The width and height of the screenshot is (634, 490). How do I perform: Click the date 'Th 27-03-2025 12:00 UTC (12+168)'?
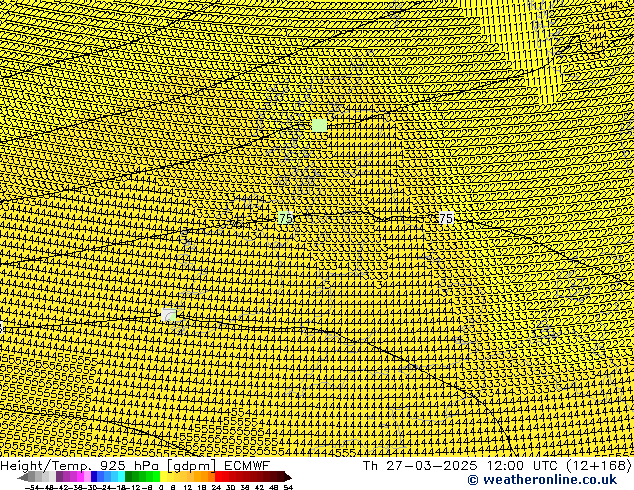point(497,466)
